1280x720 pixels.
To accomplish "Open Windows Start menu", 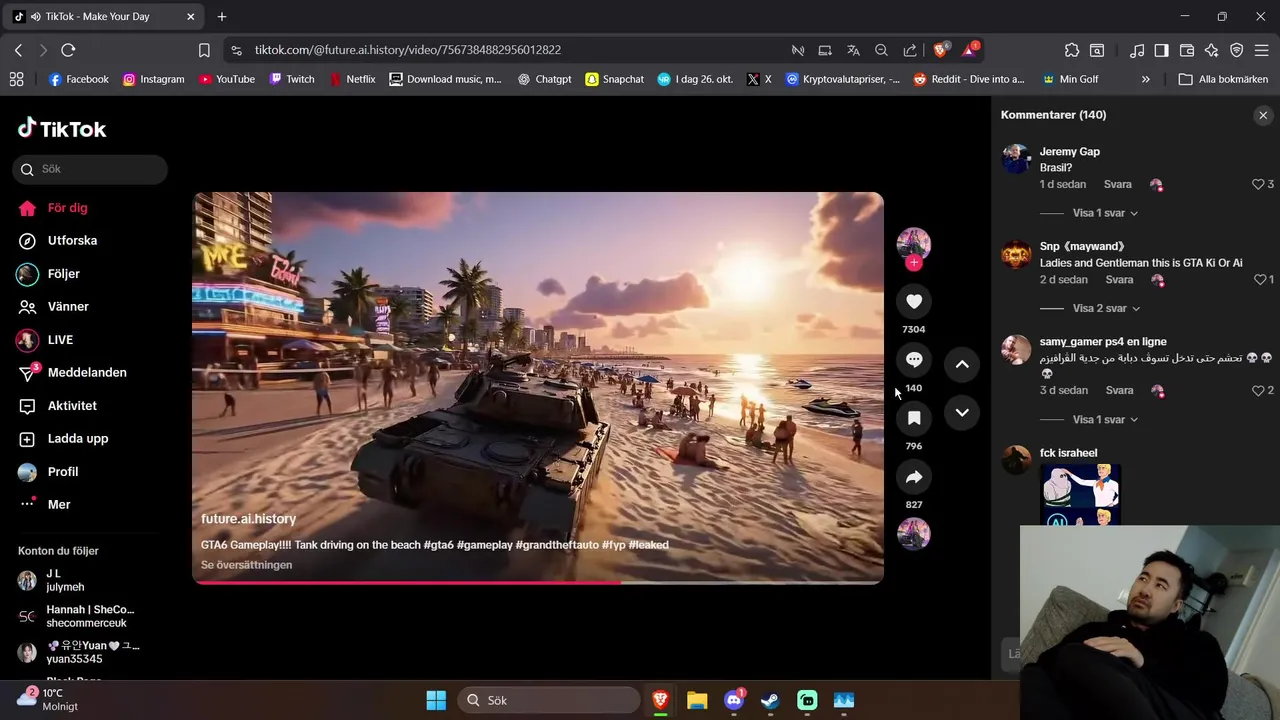I will coord(436,700).
